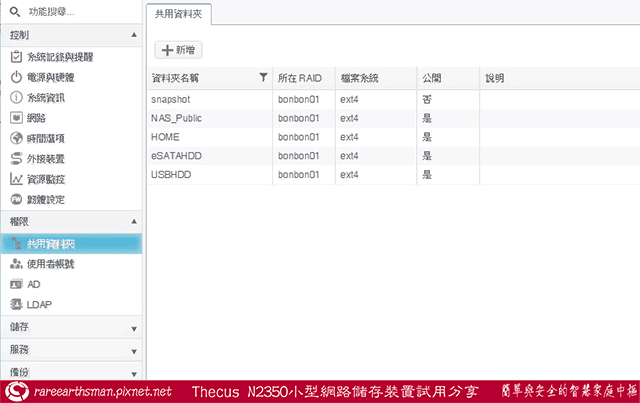
Task: Open the LDAP settings item
Action: click(x=39, y=304)
